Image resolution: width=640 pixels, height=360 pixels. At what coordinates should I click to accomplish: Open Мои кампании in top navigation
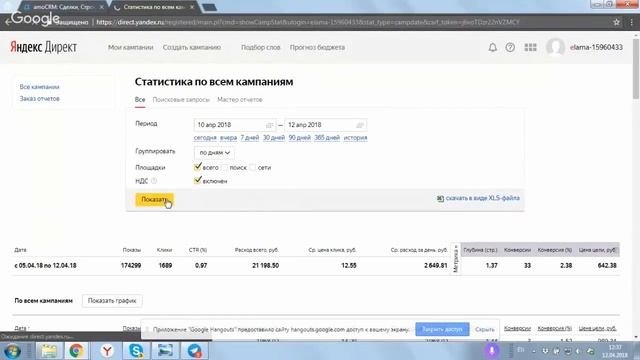tap(131, 47)
